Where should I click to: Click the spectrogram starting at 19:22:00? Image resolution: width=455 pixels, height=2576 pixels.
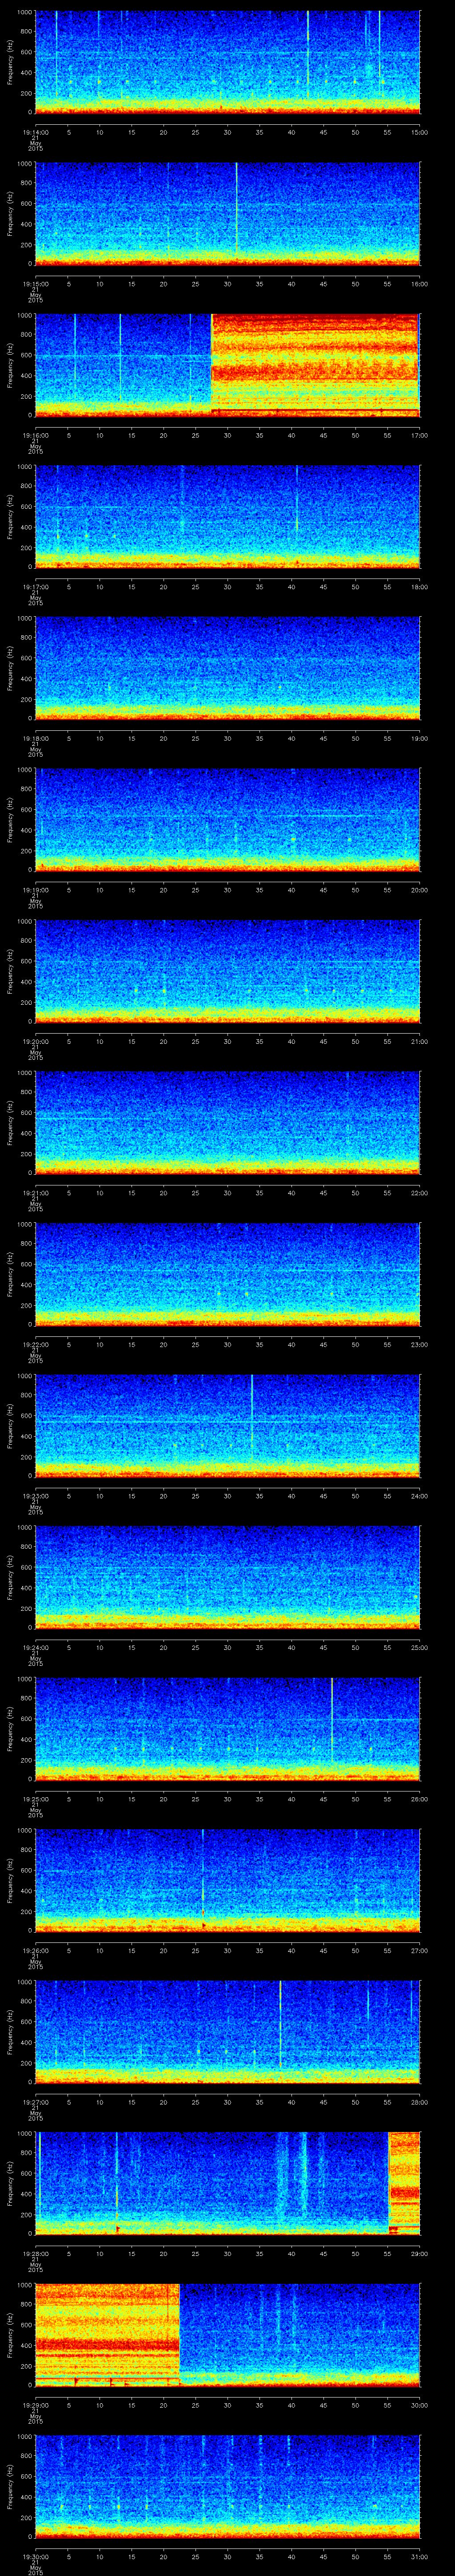pyautogui.click(x=227, y=1274)
